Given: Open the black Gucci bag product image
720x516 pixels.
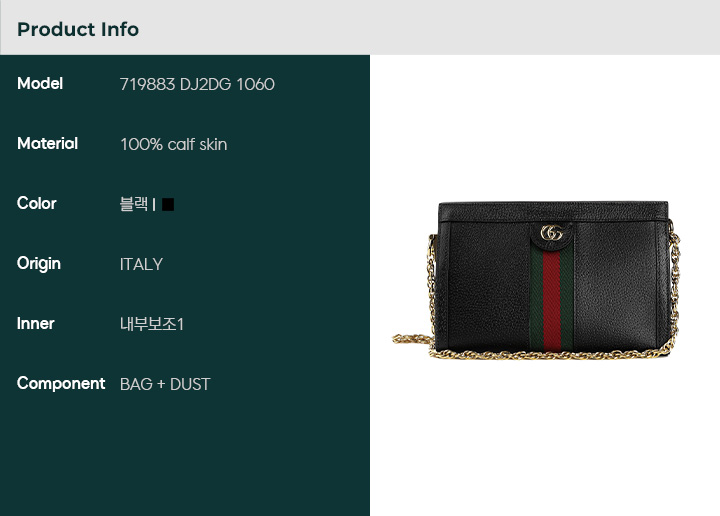Looking at the screenshot, I should (535, 280).
